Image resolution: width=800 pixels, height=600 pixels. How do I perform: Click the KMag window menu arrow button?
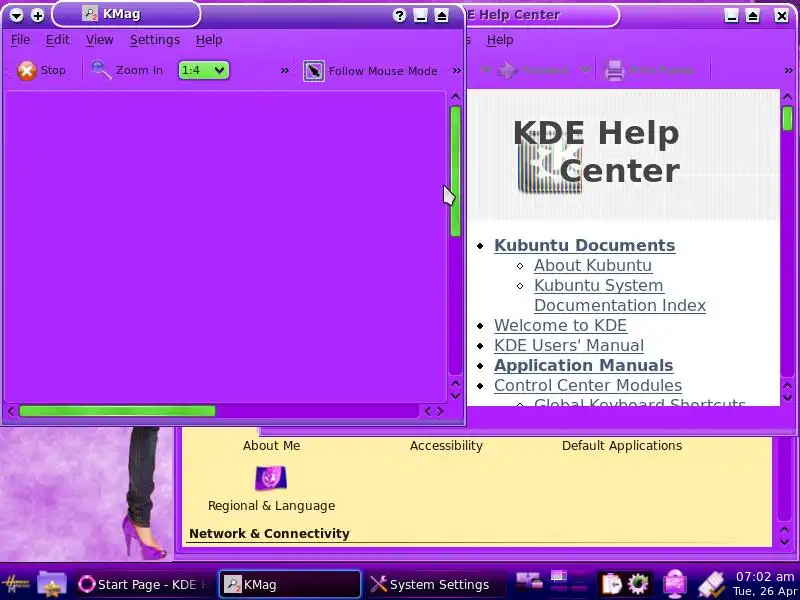coord(16,15)
